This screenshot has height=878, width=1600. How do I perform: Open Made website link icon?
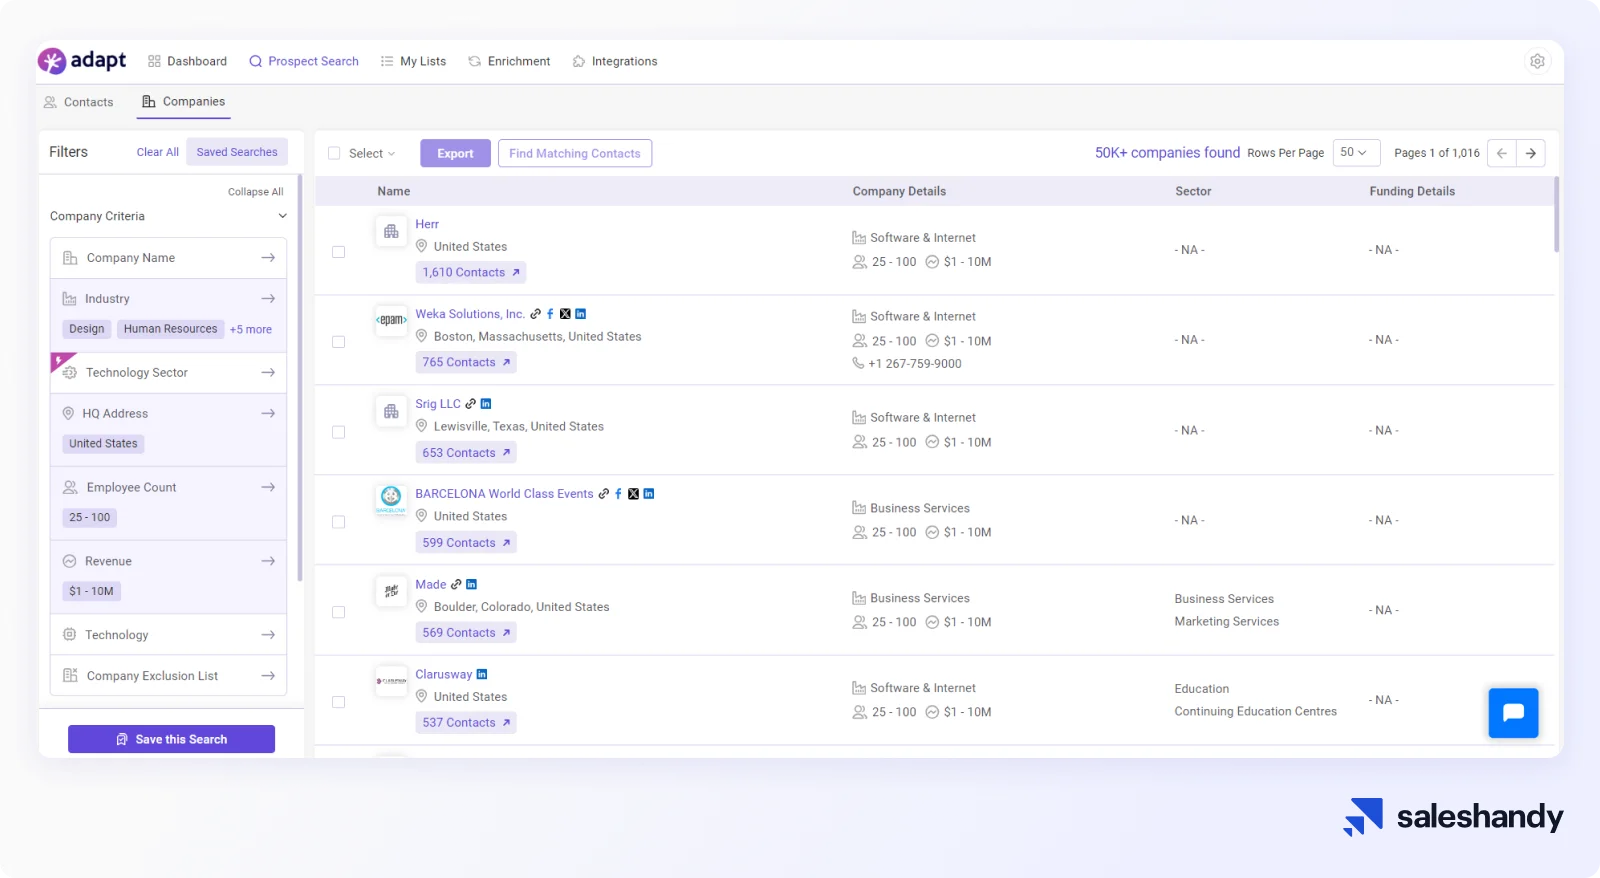pos(457,584)
